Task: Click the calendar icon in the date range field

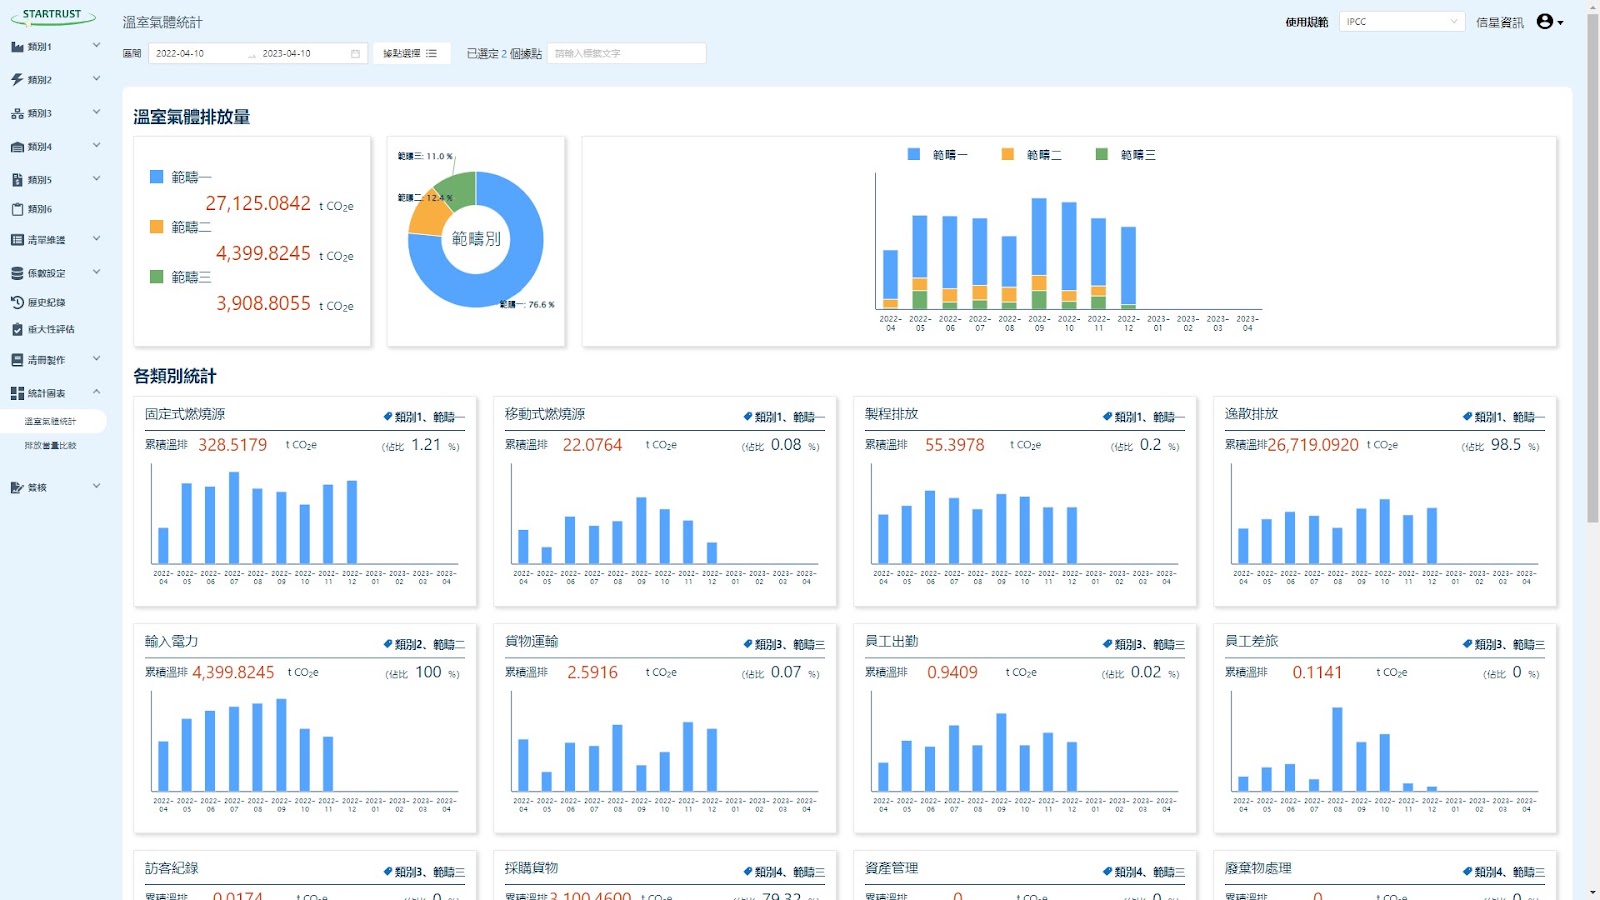Action: coord(355,54)
